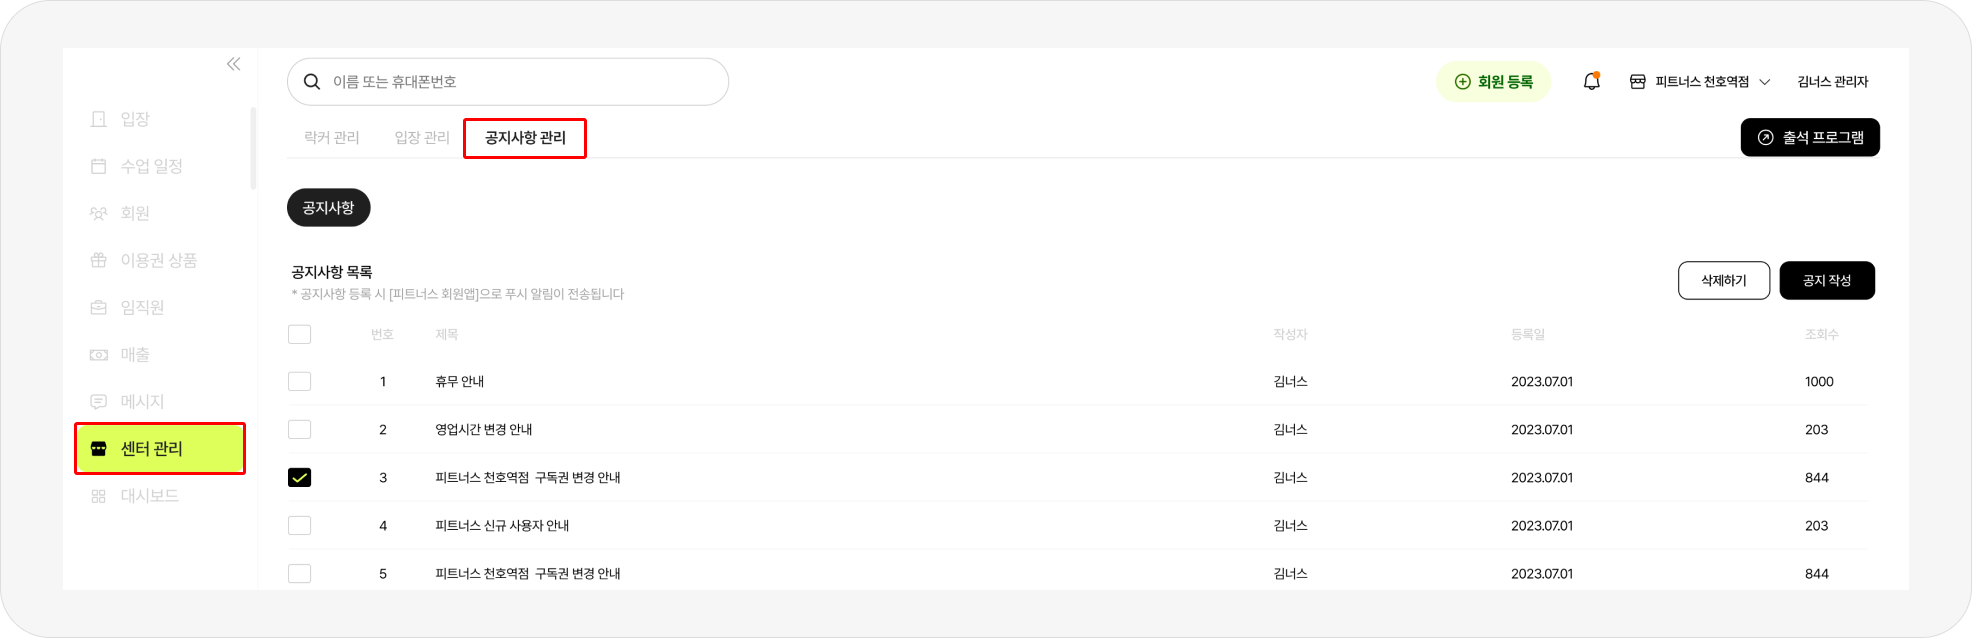The height and width of the screenshot is (638, 1972).
Task: Open 이용권 상품 gift icon
Action: (98, 260)
